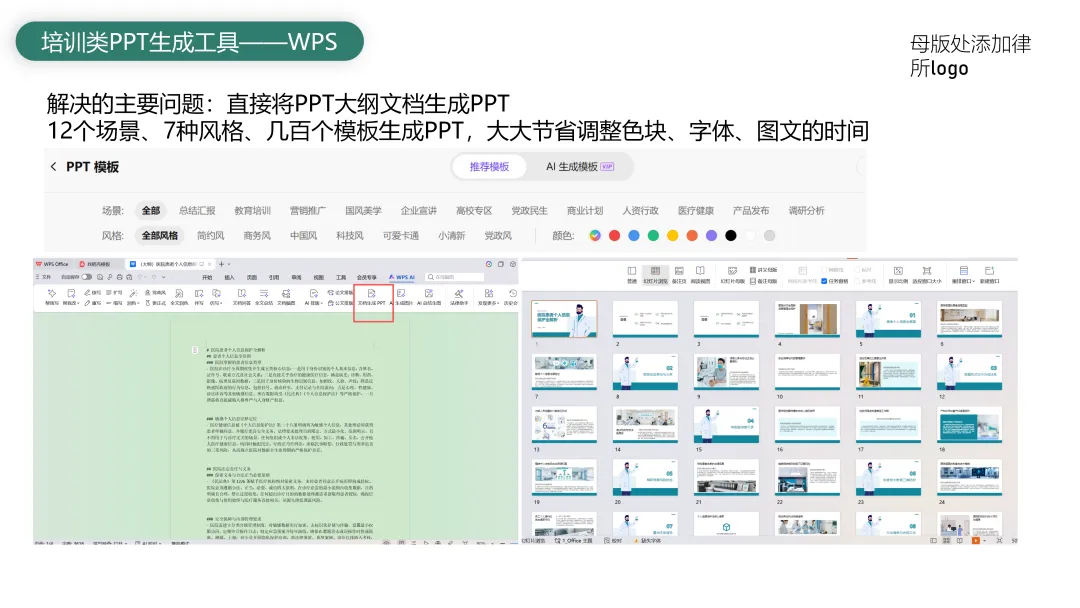Click the slideshow play button in status bar
This screenshot has width=1080, height=608.
click(975, 541)
